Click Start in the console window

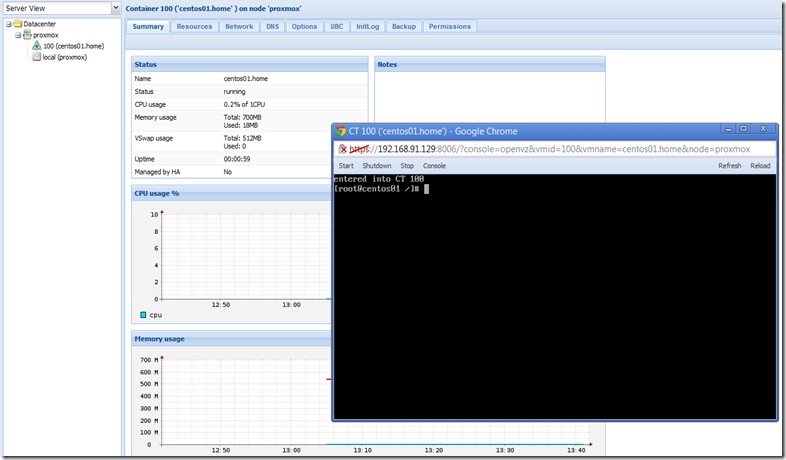[346, 166]
